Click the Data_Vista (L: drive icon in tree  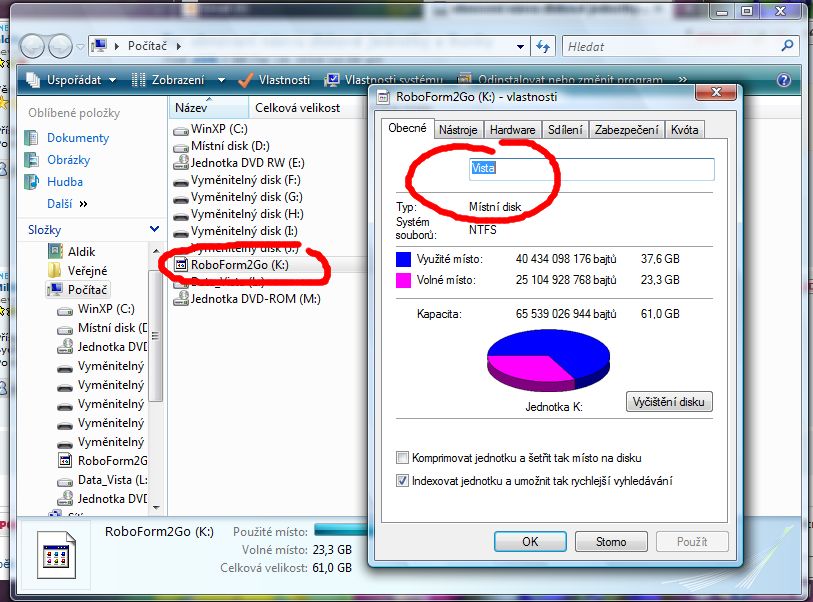point(65,481)
